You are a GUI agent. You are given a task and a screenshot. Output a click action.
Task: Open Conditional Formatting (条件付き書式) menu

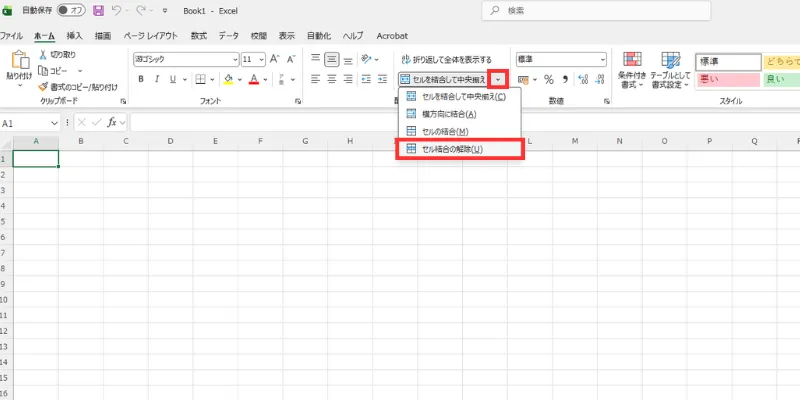point(632,70)
